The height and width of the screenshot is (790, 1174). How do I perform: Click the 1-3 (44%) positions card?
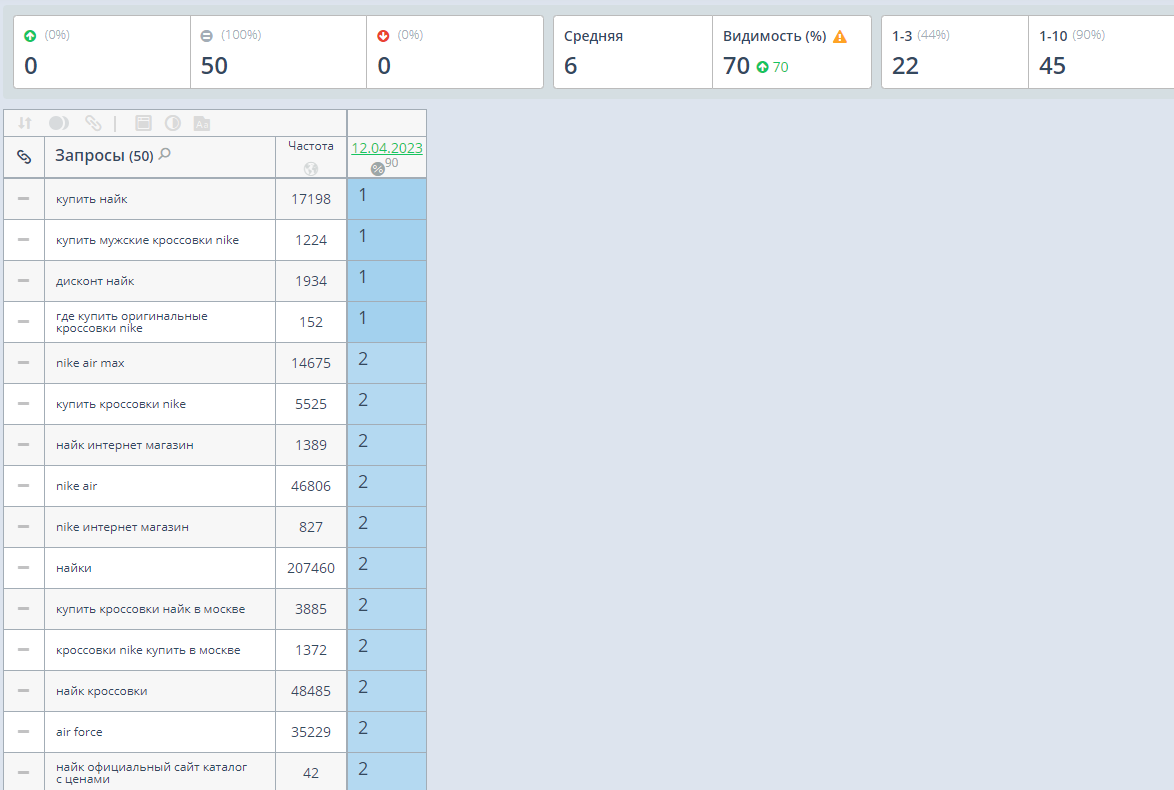click(x=955, y=52)
